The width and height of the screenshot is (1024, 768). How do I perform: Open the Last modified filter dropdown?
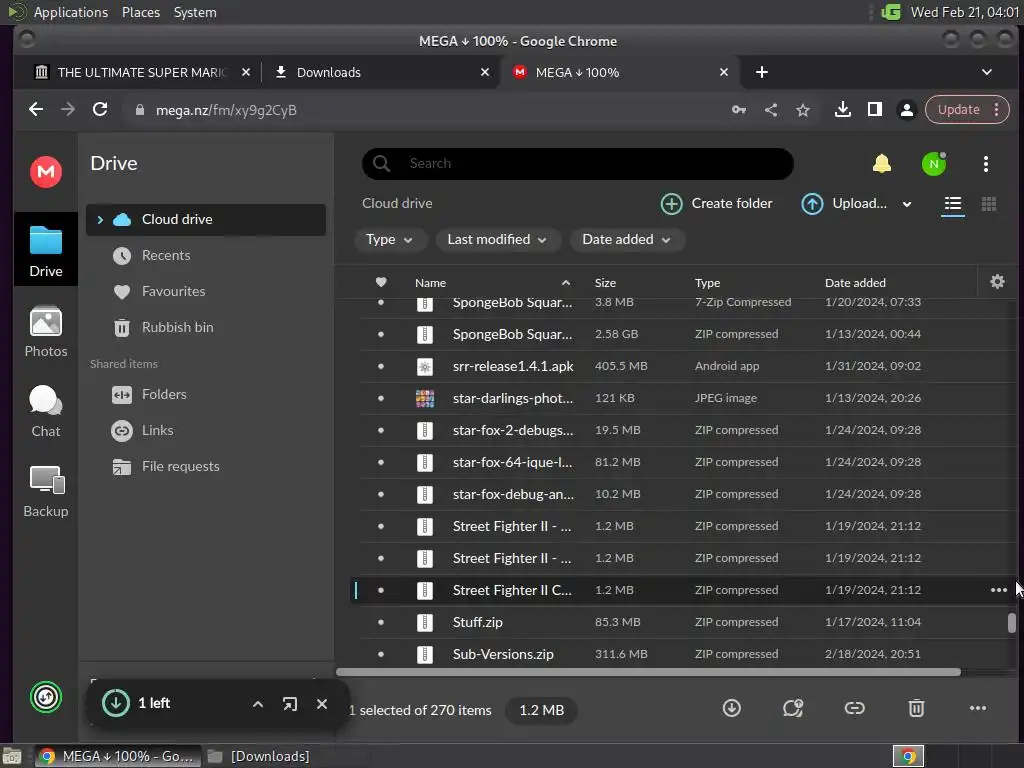pos(498,240)
